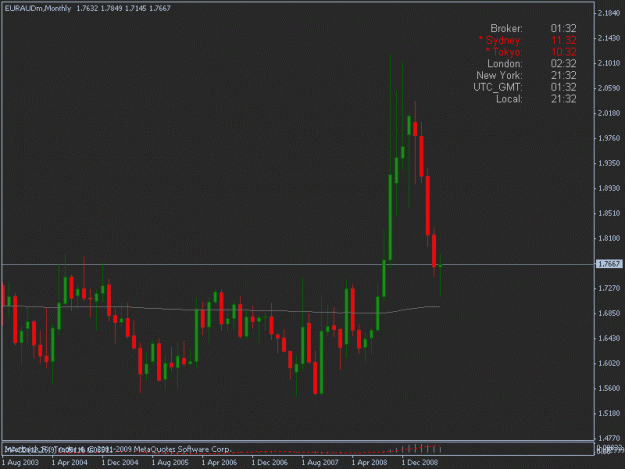The width and height of the screenshot is (625, 469).
Task: Click the London: clock label
Action: click(x=505, y=64)
